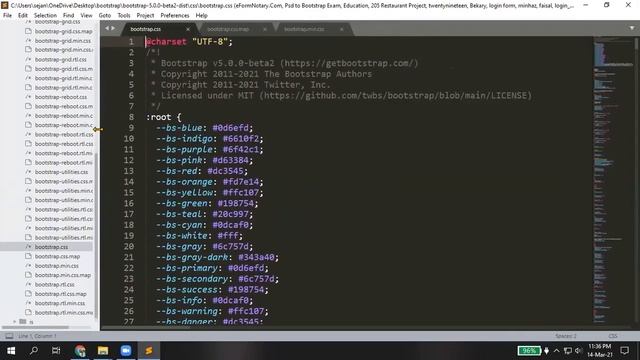
Task: Click the Sublime Text taskbar icon
Action: [149, 351]
